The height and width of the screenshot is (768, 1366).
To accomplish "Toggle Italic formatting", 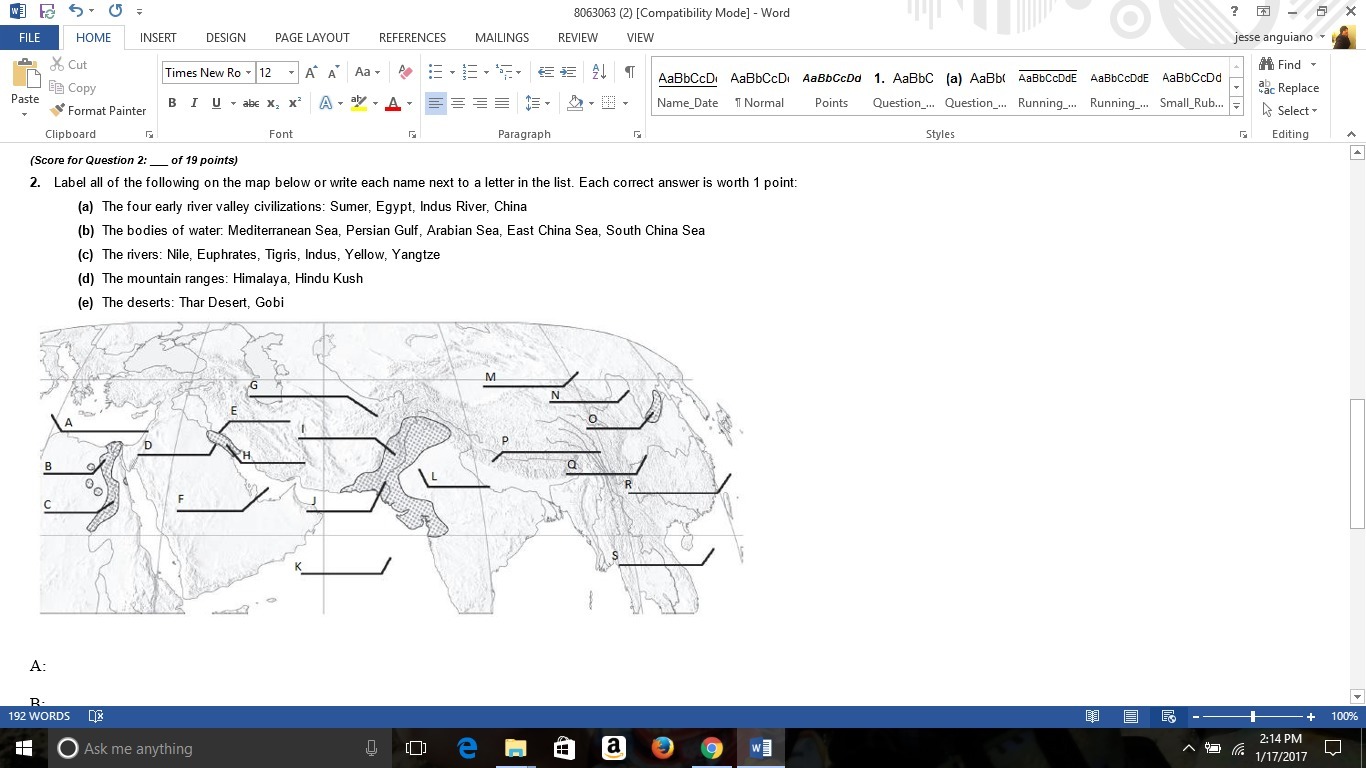I will (x=194, y=103).
